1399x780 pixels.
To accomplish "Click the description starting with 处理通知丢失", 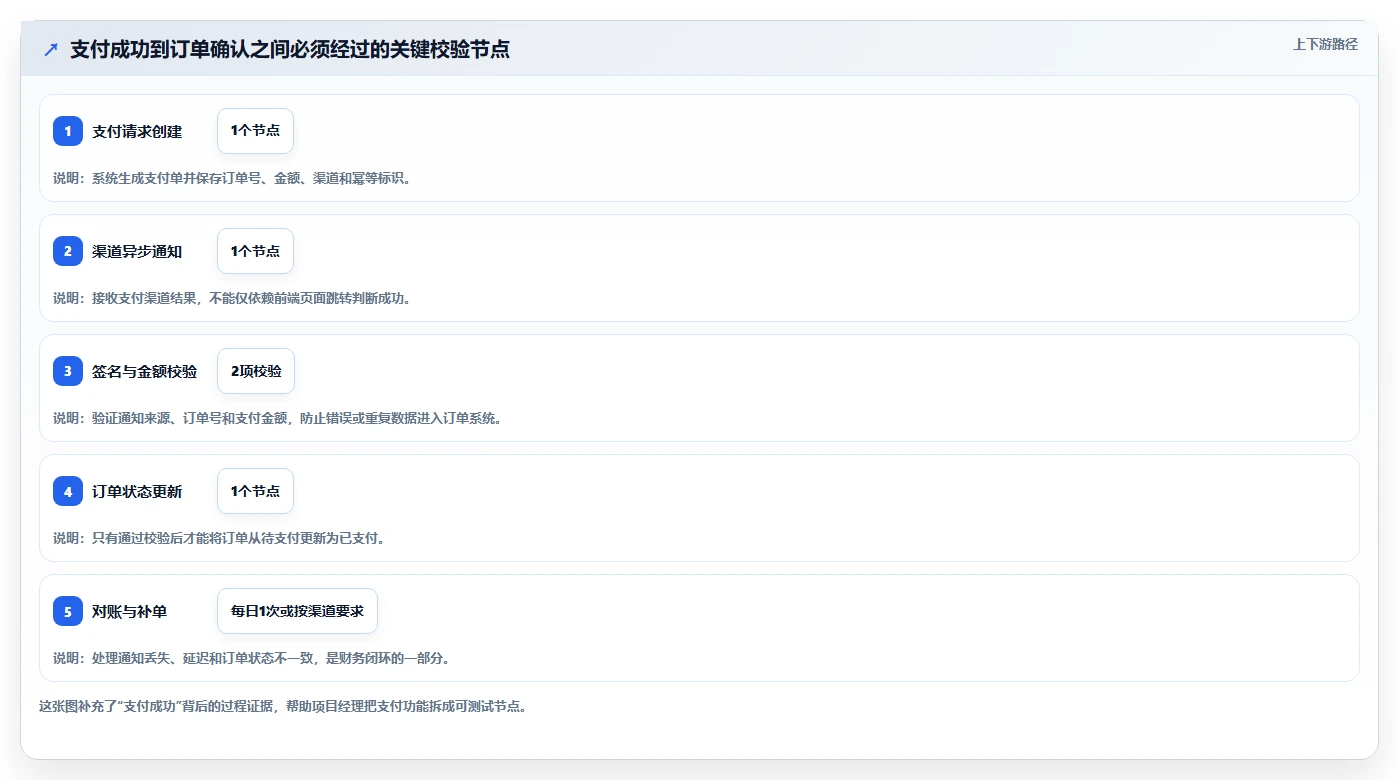I will click(251, 658).
